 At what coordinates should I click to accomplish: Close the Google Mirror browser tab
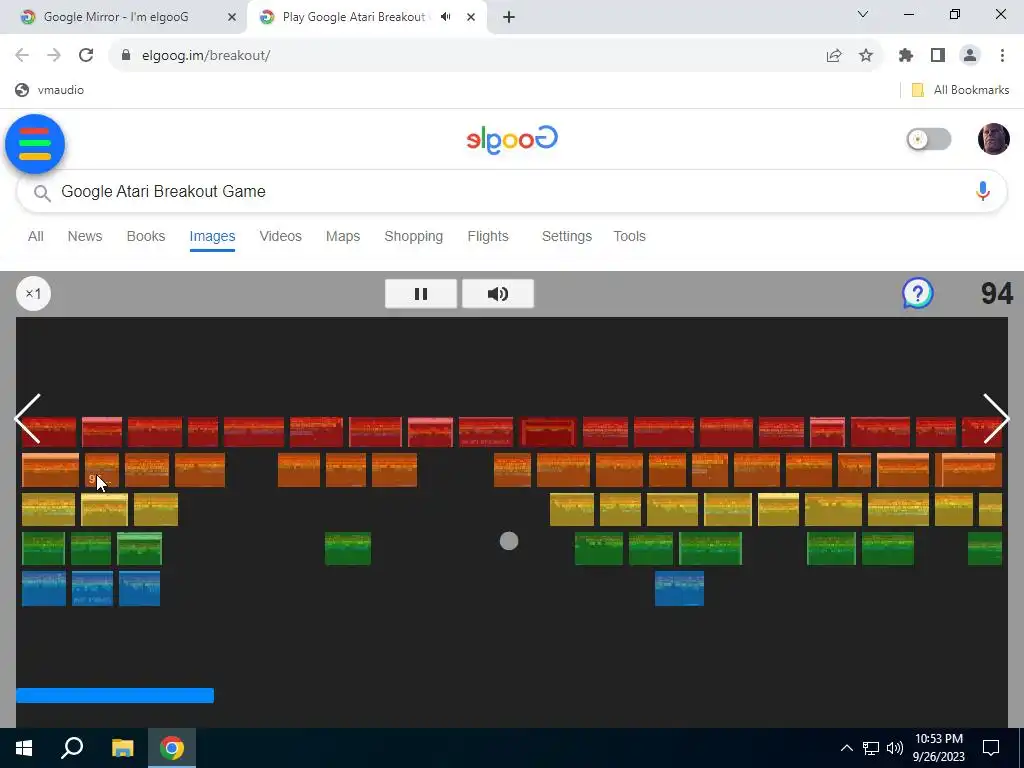[232, 18]
